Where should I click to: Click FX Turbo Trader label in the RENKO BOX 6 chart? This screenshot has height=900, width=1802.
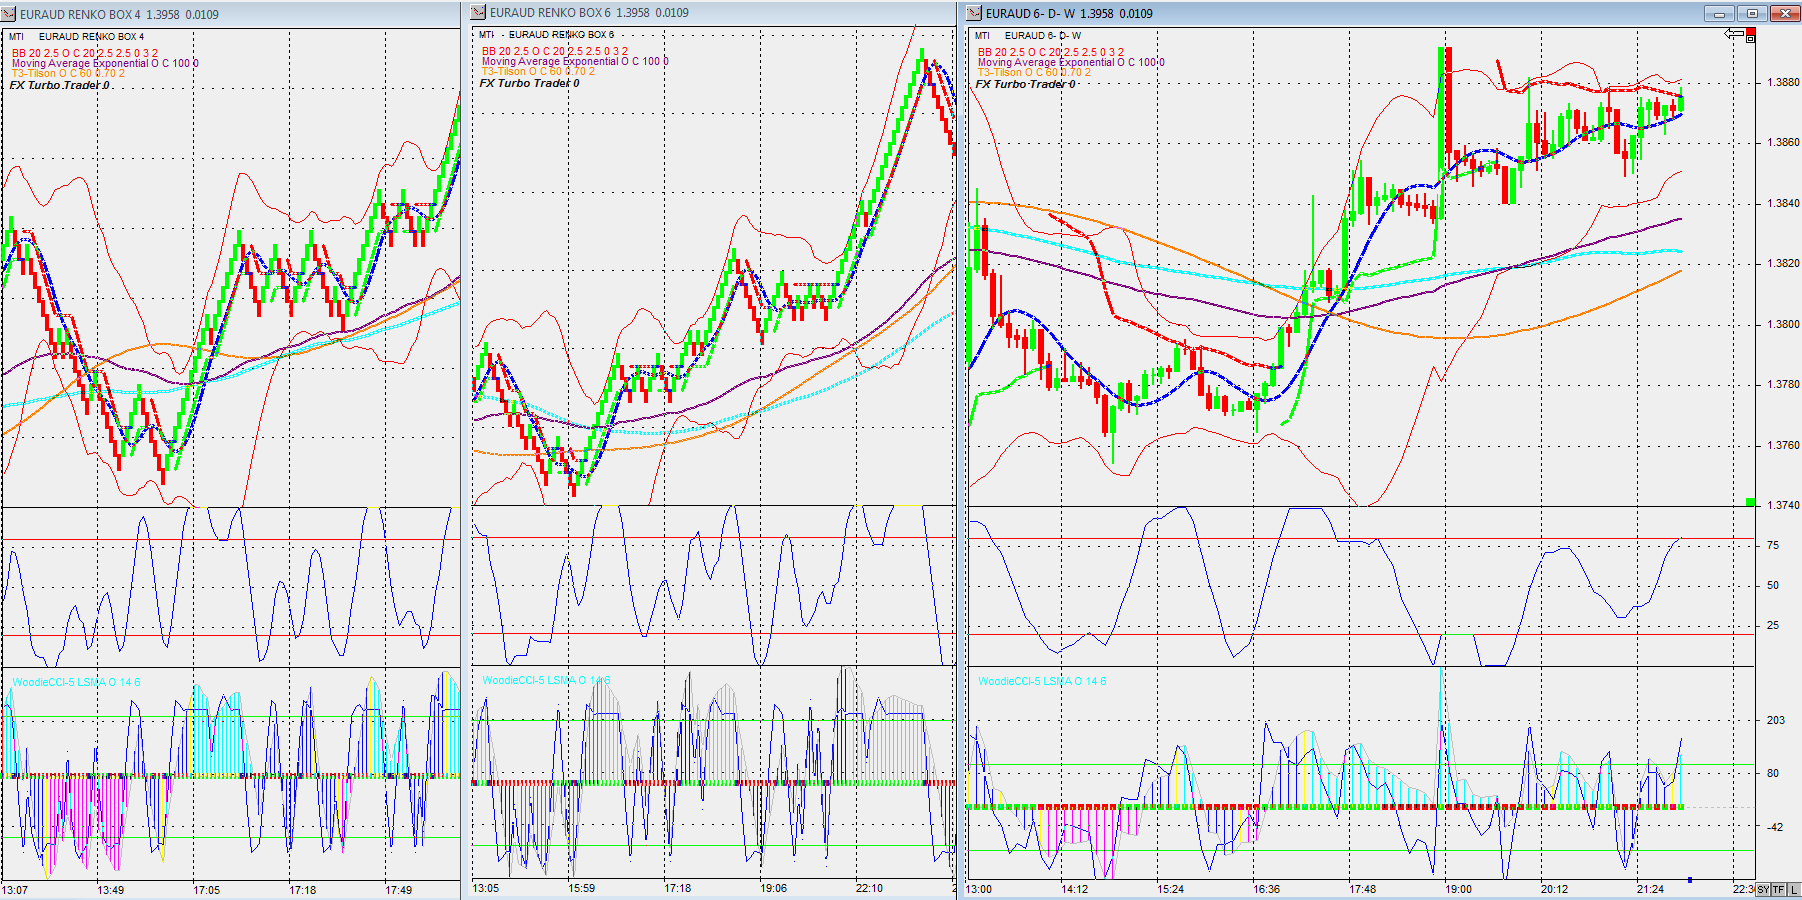pyautogui.click(x=529, y=83)
